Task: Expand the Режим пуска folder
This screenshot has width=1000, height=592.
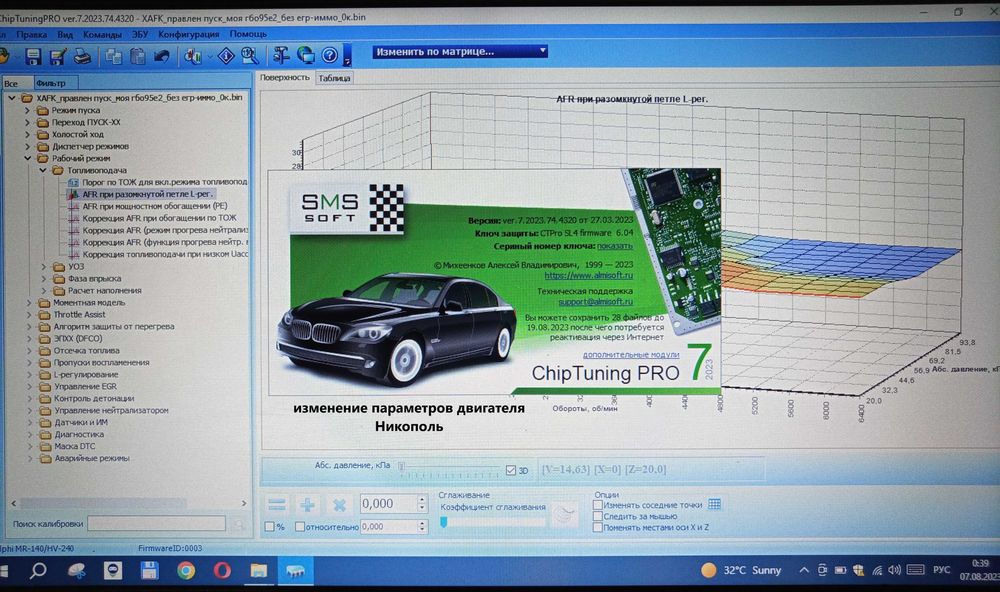Action: pos(27,110)
